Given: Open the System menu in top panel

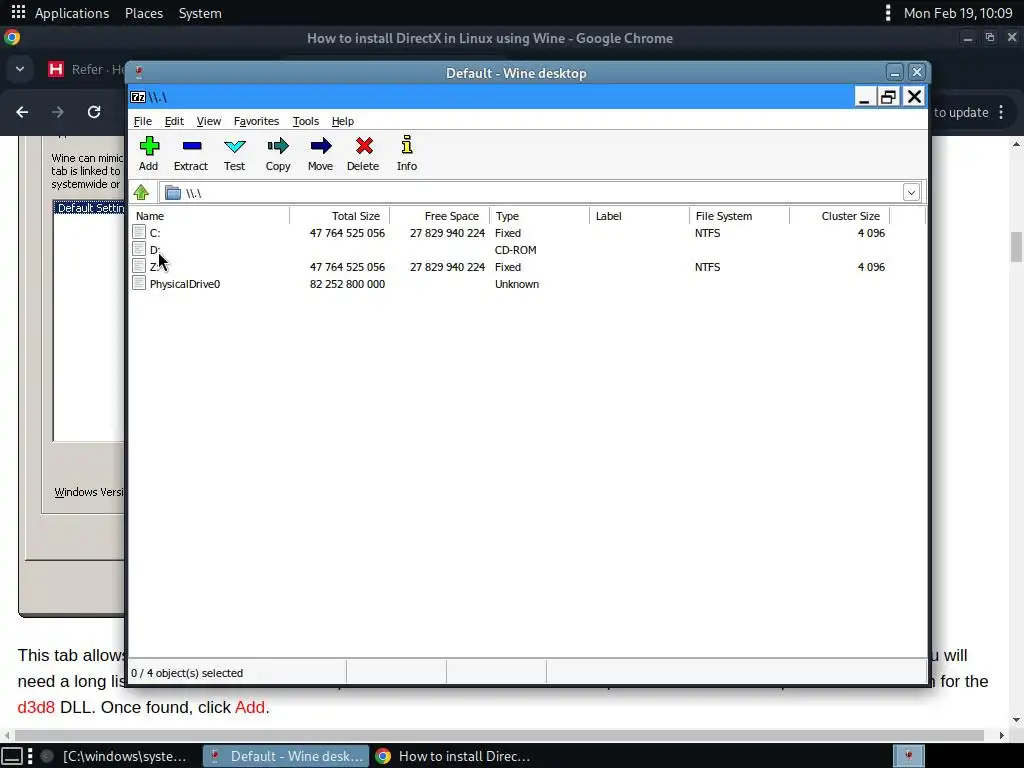Looking at the screenshot, I should (200, 13).
